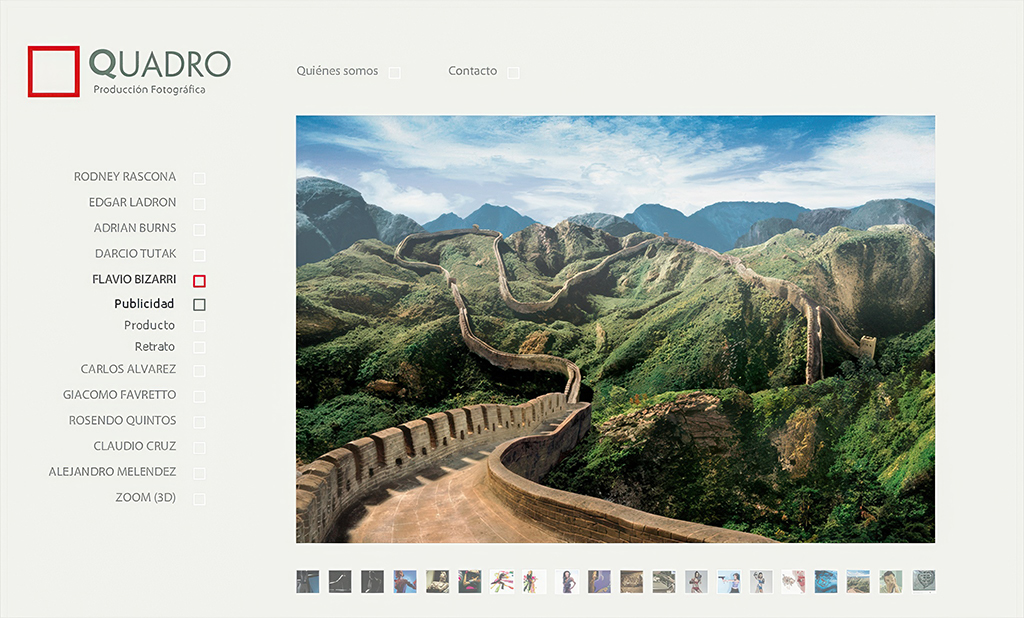Click the large Great Wall photograph
Viewport: 1024px width, 618px height.
615,329
